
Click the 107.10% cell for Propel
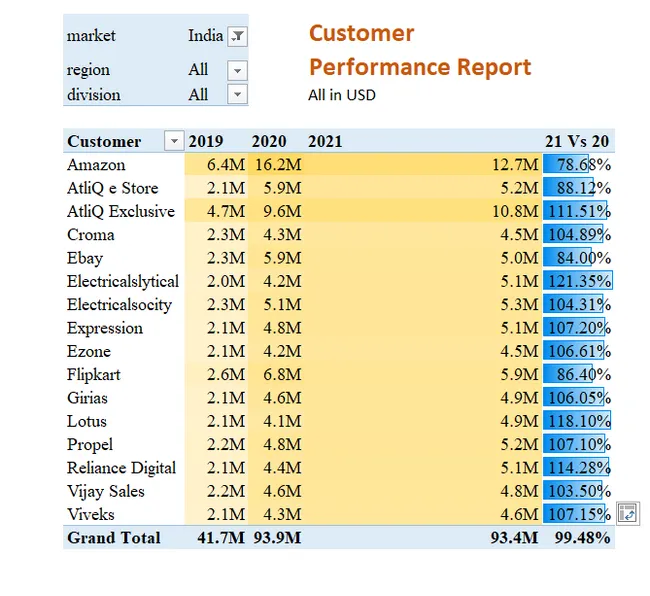pyautogui.click(x=579, y=445)
